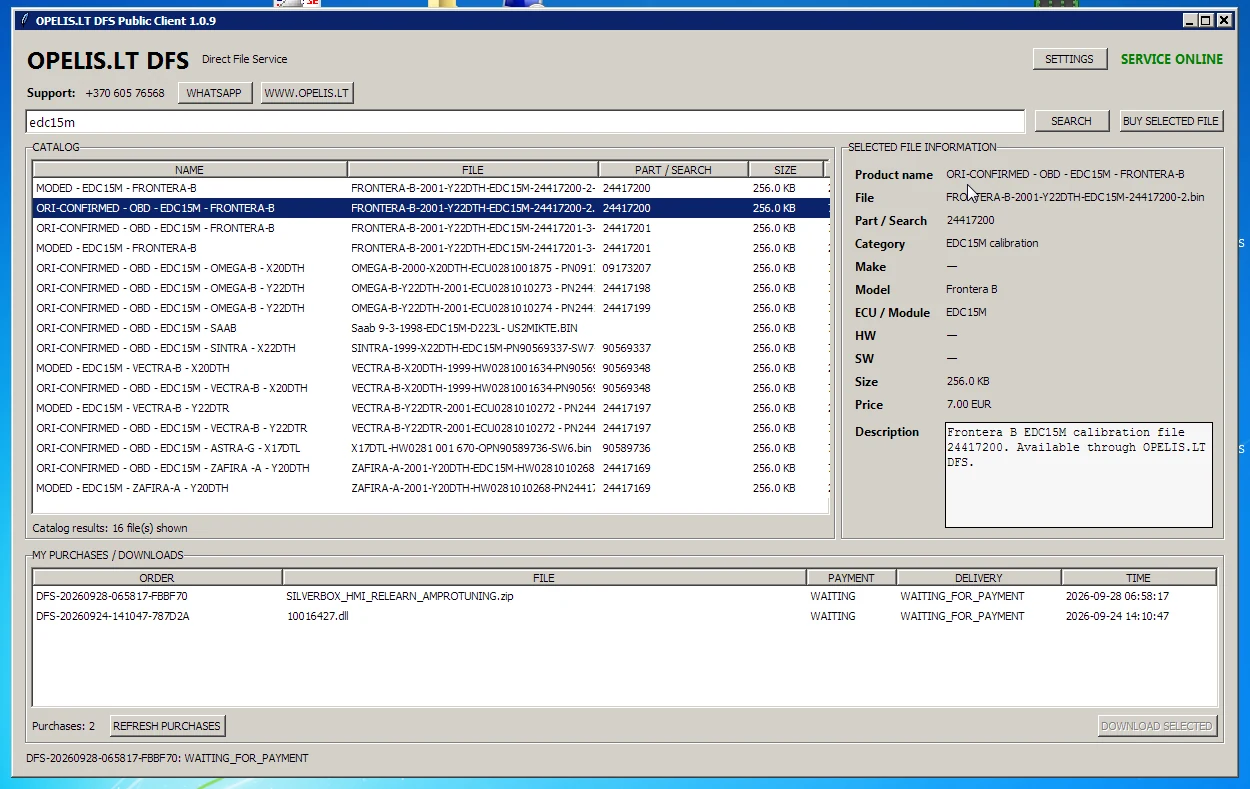Select MODED VECTRA-B X20DTH row

[x=431, y=368]
